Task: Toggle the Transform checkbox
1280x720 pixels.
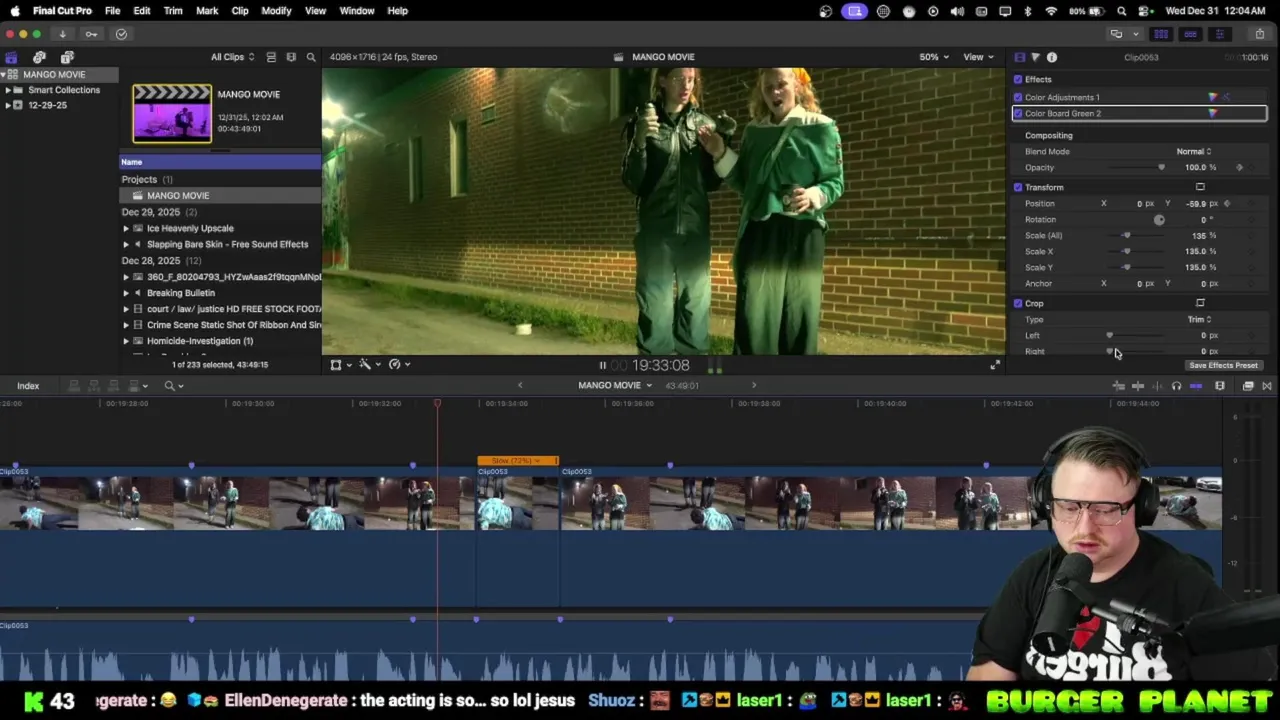Action: (x=1018, y=187)
